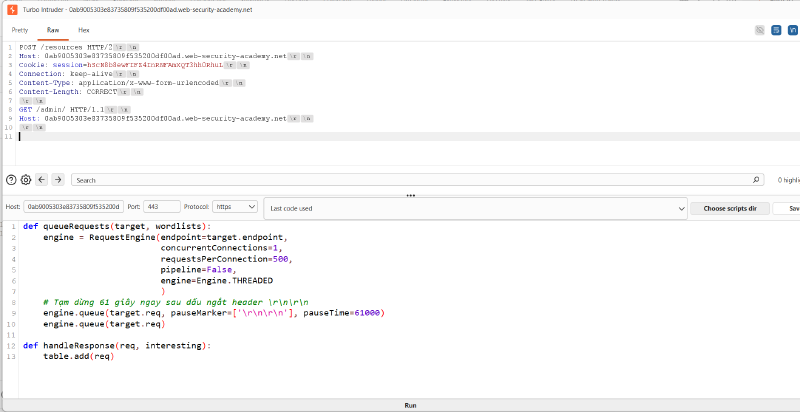This screenshot has height=412, width=800.
Task: Click the 'pipeline=False,' code line
Action: point(199,270)
